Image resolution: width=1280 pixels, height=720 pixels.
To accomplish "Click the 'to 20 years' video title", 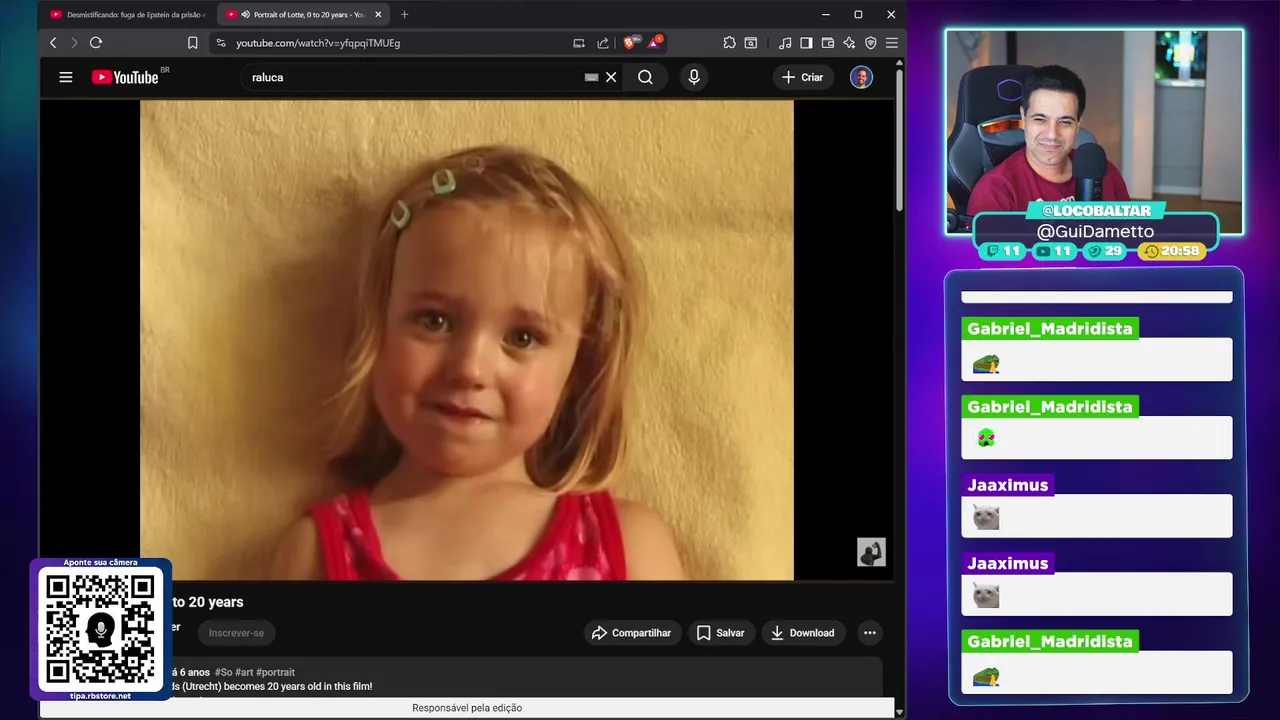I will pos(207,602).
